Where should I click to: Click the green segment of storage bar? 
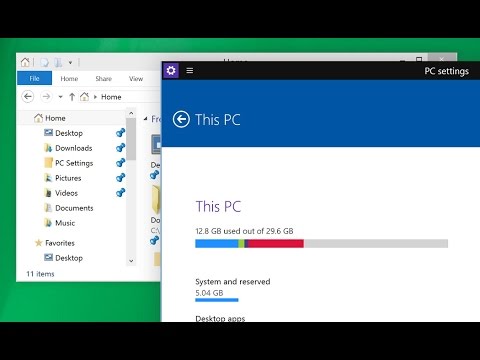(241, 243)
